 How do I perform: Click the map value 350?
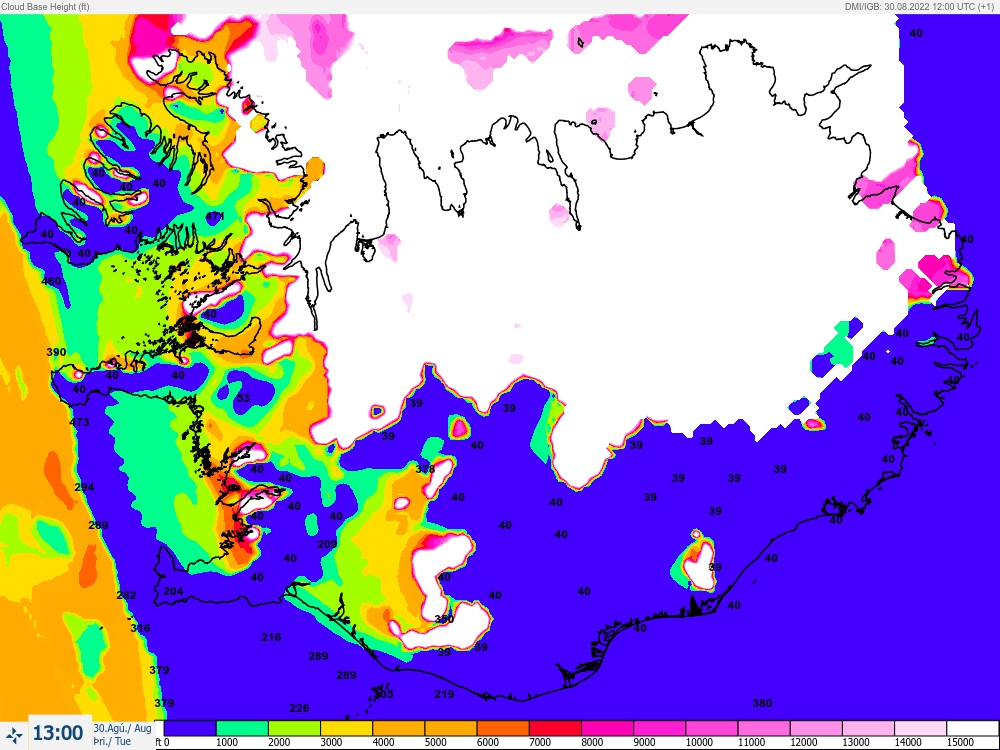(444, 619)
